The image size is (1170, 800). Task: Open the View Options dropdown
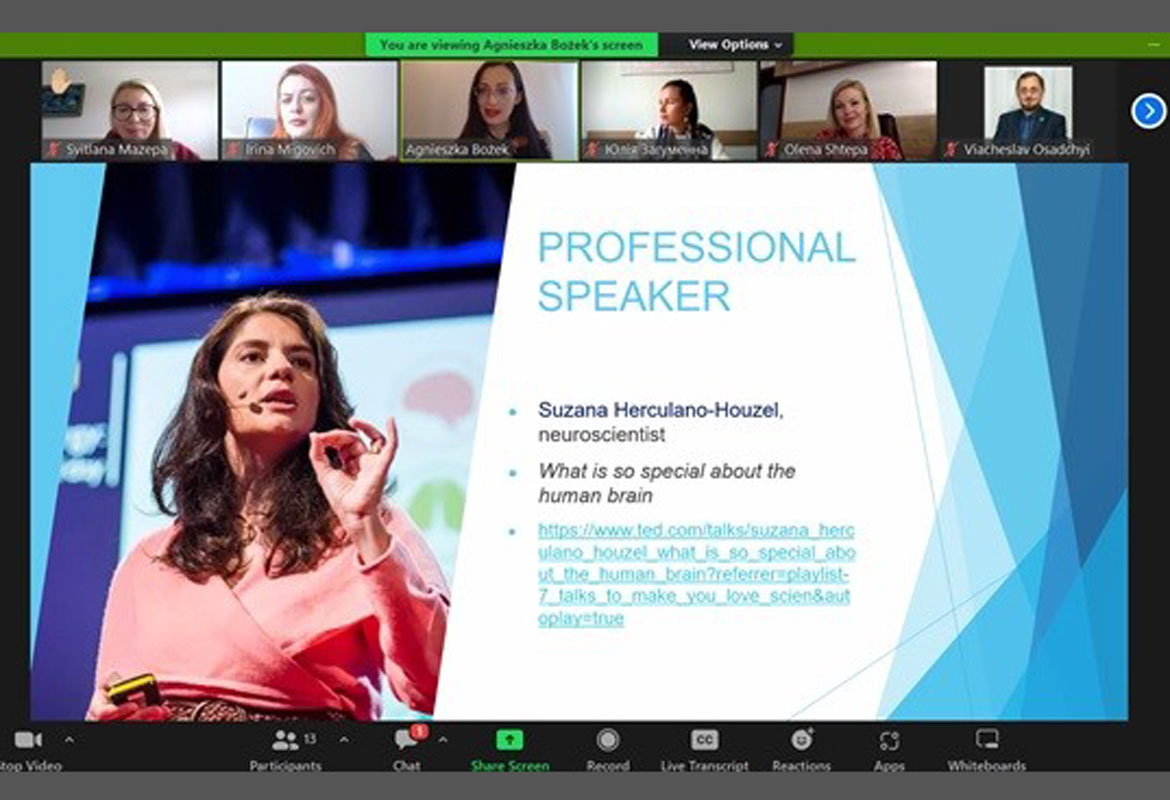click(735, 45)
